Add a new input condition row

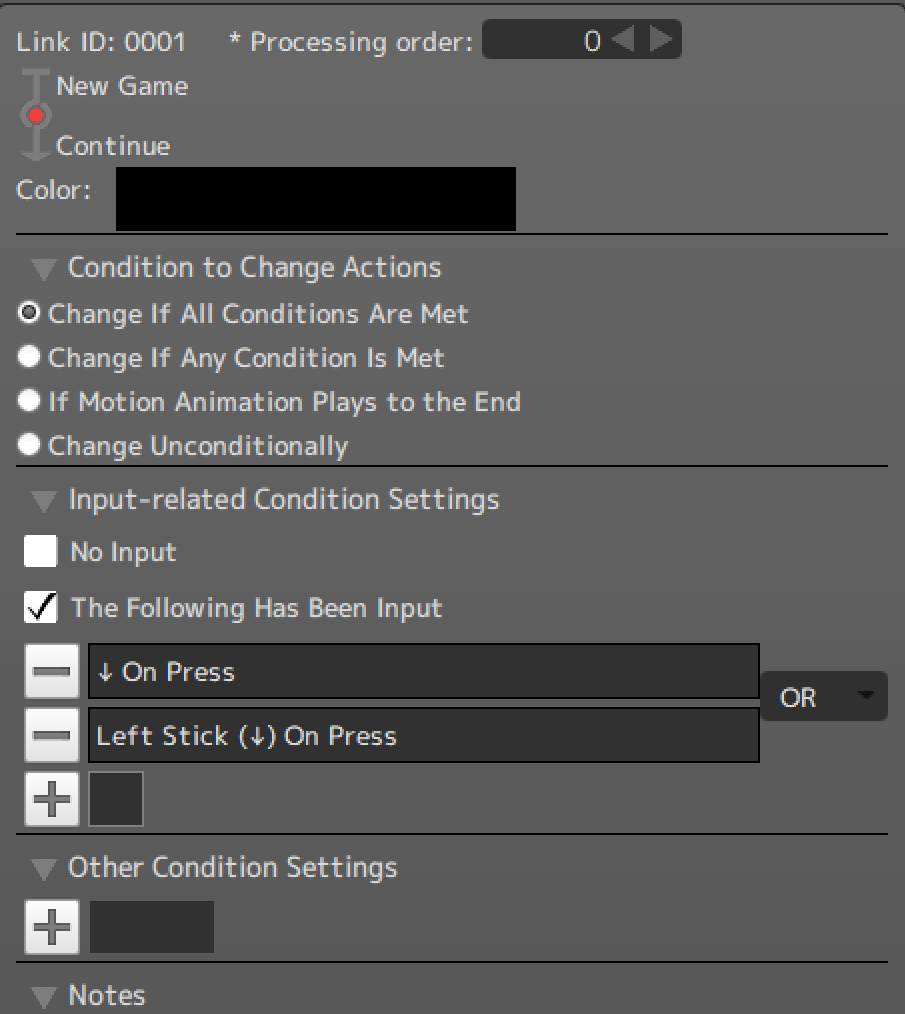point(51,799)
